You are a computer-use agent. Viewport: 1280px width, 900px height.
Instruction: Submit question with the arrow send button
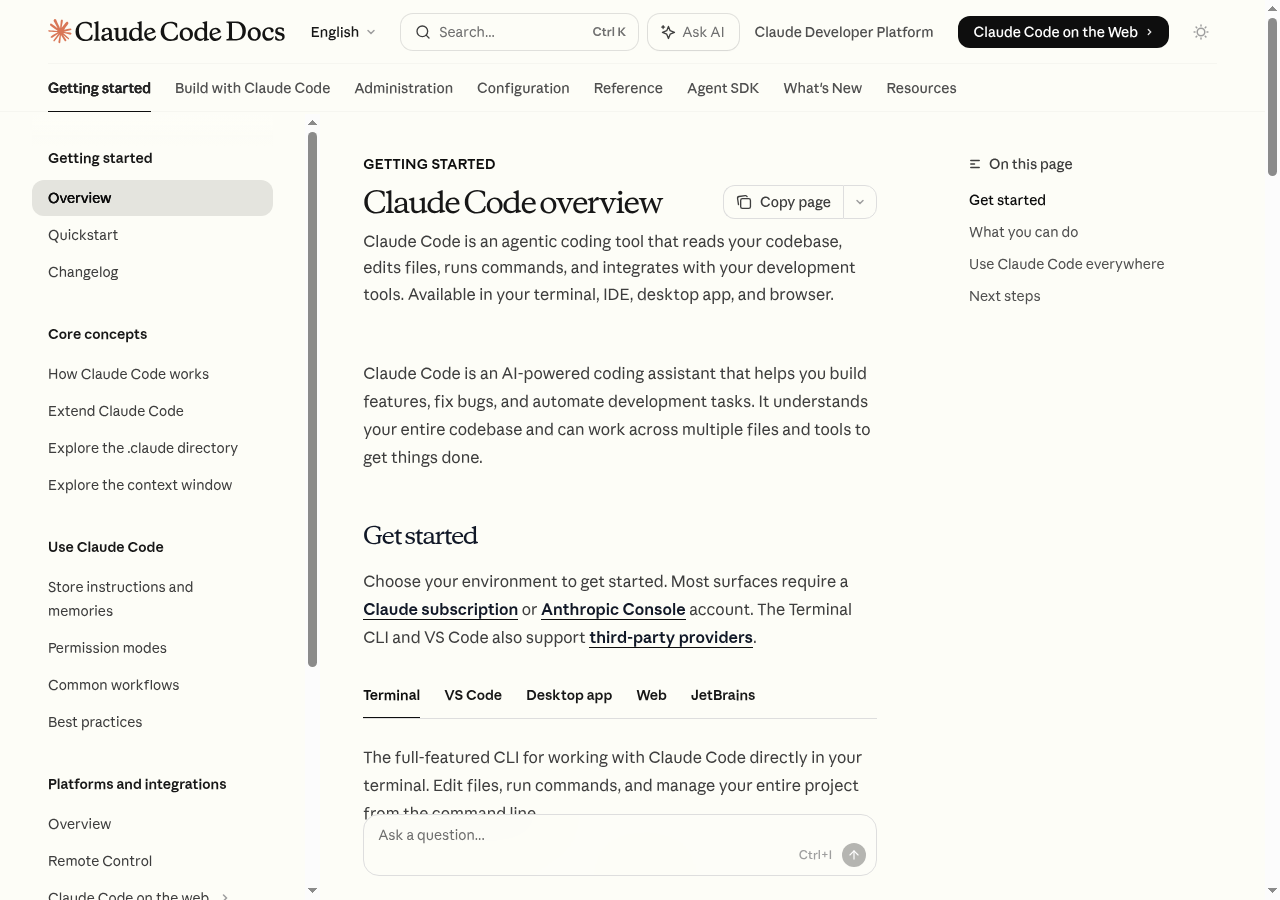[x=853, y=855]
